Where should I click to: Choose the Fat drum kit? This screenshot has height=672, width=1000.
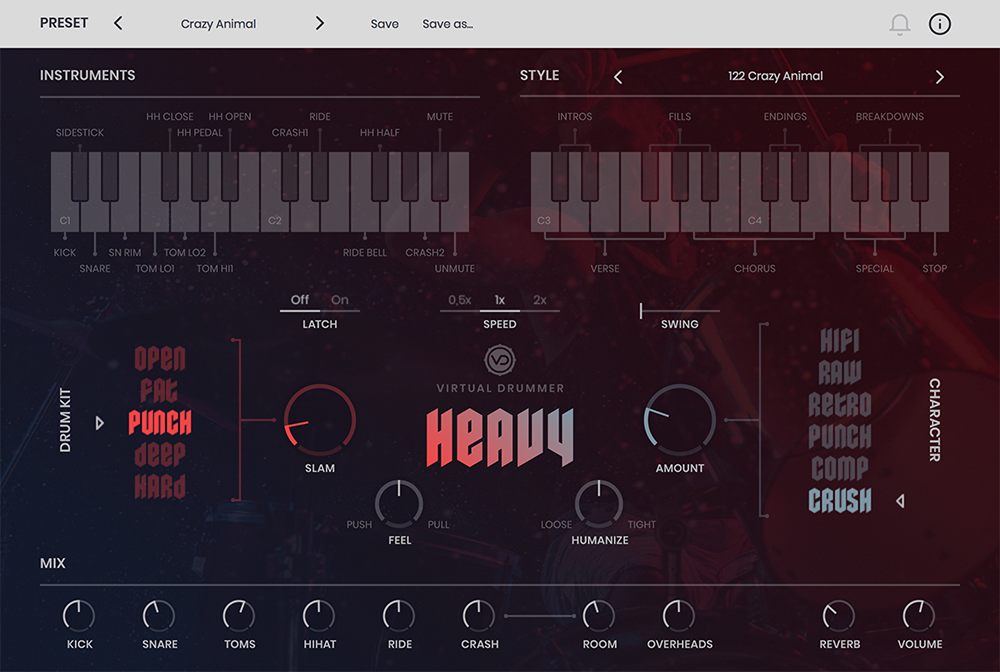coord(159,390)
